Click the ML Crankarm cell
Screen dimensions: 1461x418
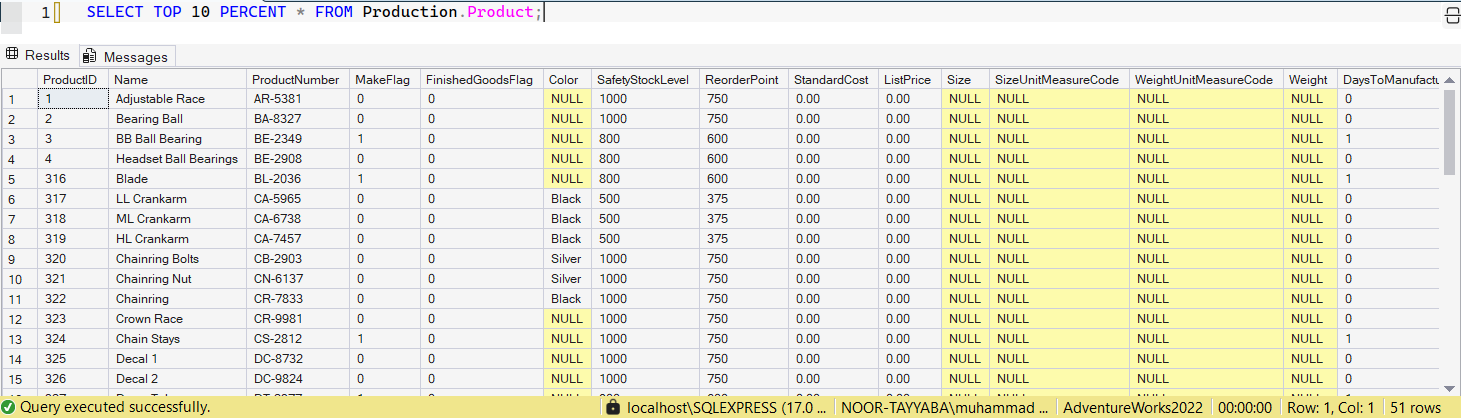177,219
